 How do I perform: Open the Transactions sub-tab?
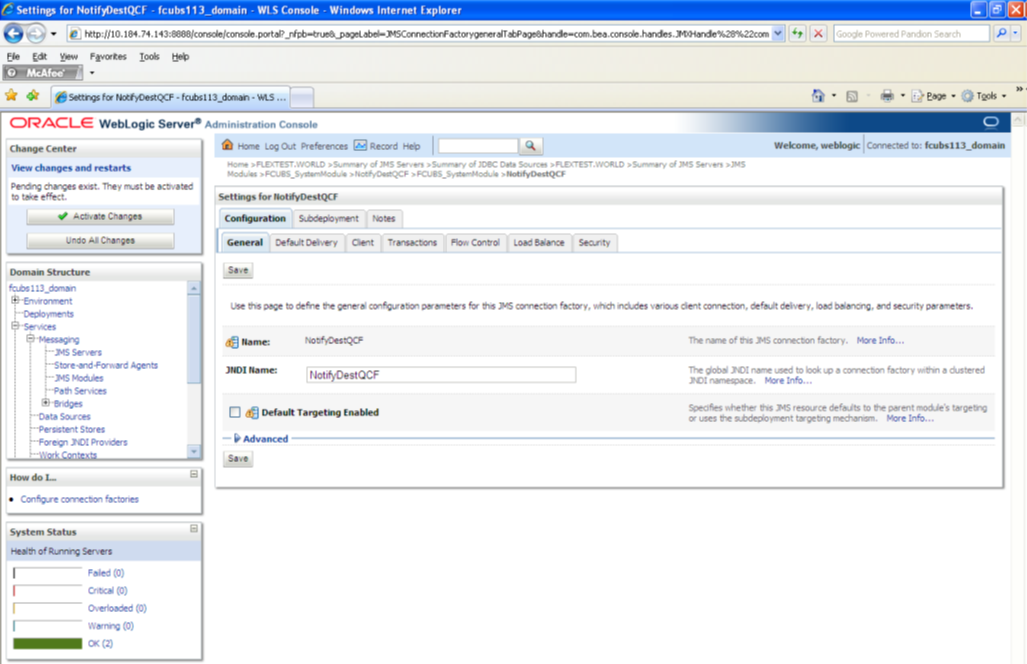[x=412, y=242]
